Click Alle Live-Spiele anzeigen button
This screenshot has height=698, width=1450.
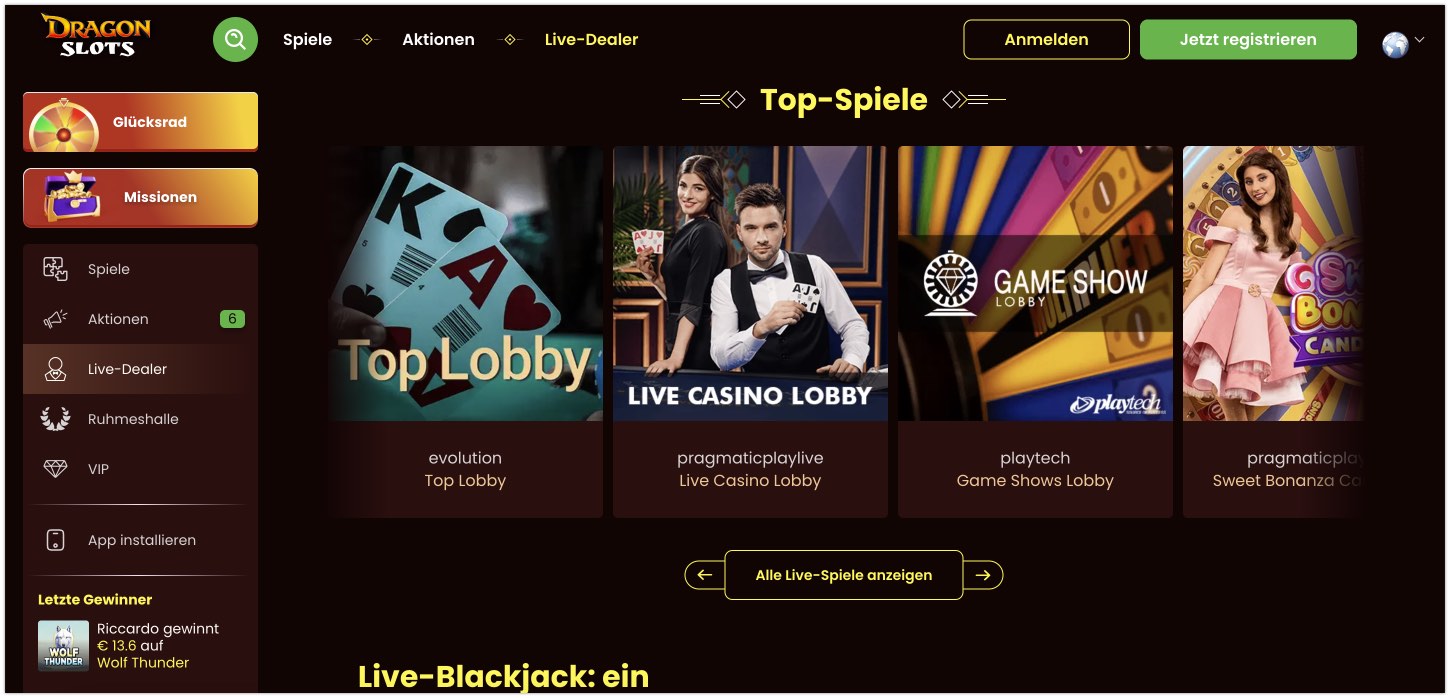(x=844, y=575)
